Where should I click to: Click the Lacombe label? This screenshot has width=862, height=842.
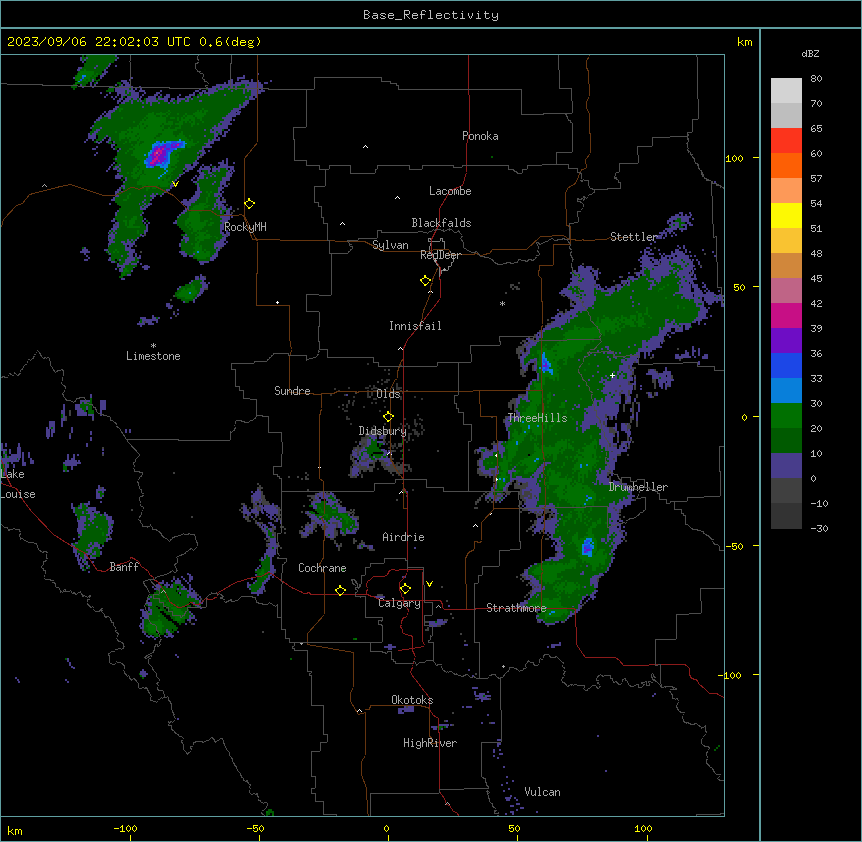click(x=450, y=191)
